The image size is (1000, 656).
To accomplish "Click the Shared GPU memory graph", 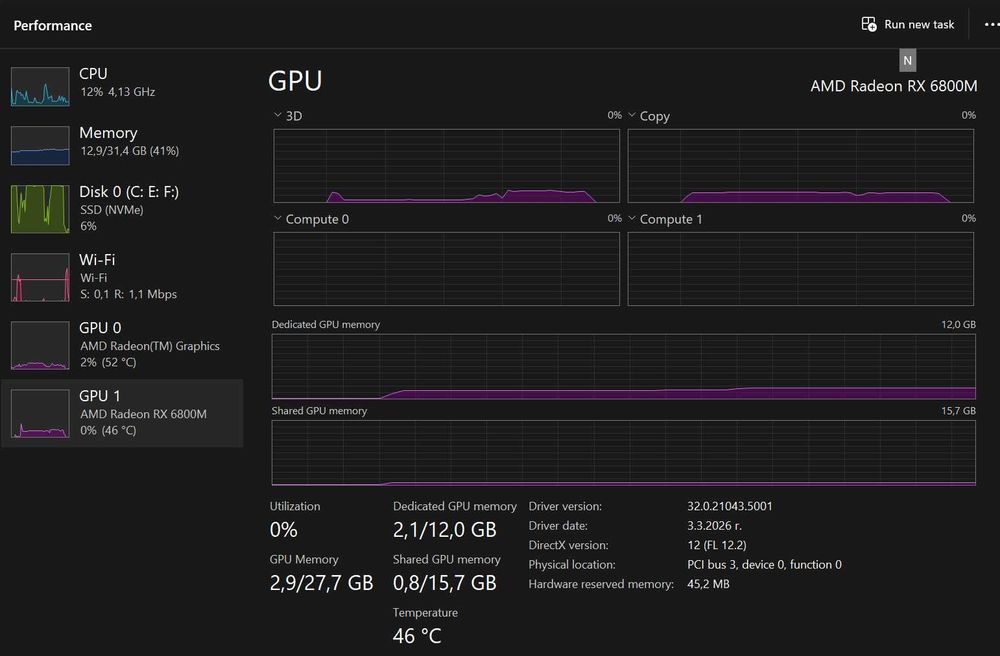I will coord(624,453).
